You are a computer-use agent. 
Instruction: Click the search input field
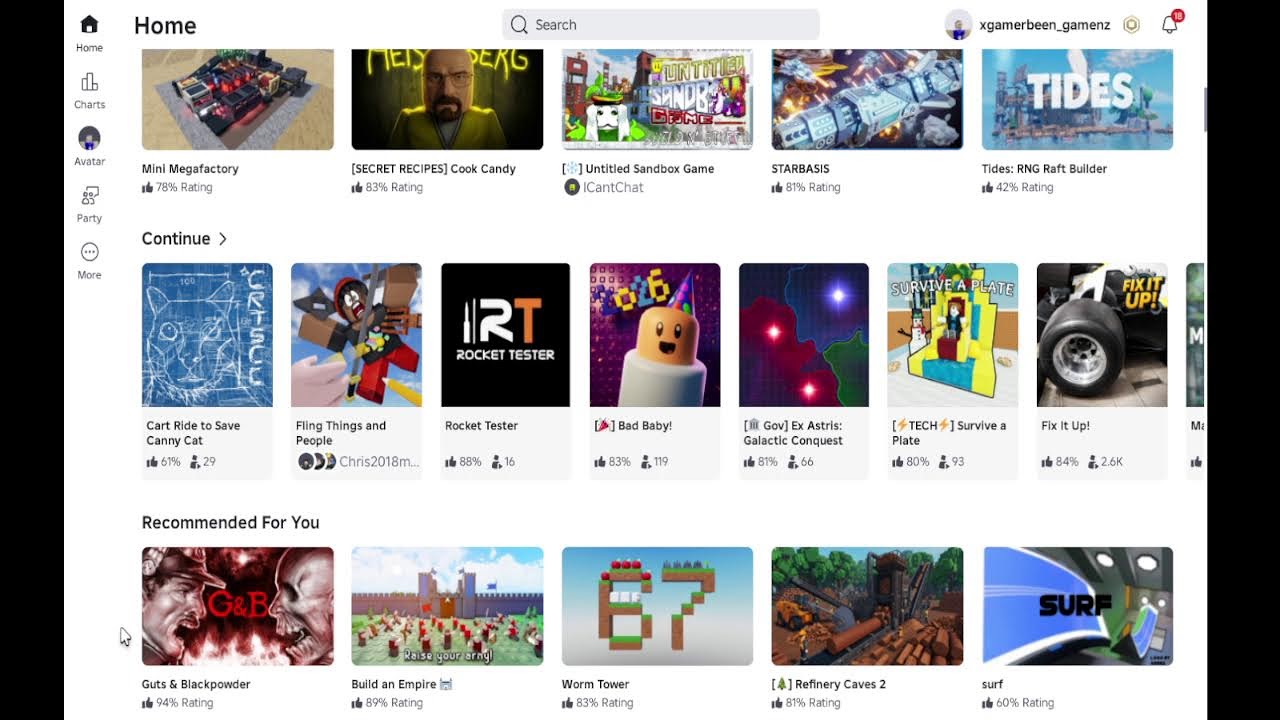pos(661,25)
